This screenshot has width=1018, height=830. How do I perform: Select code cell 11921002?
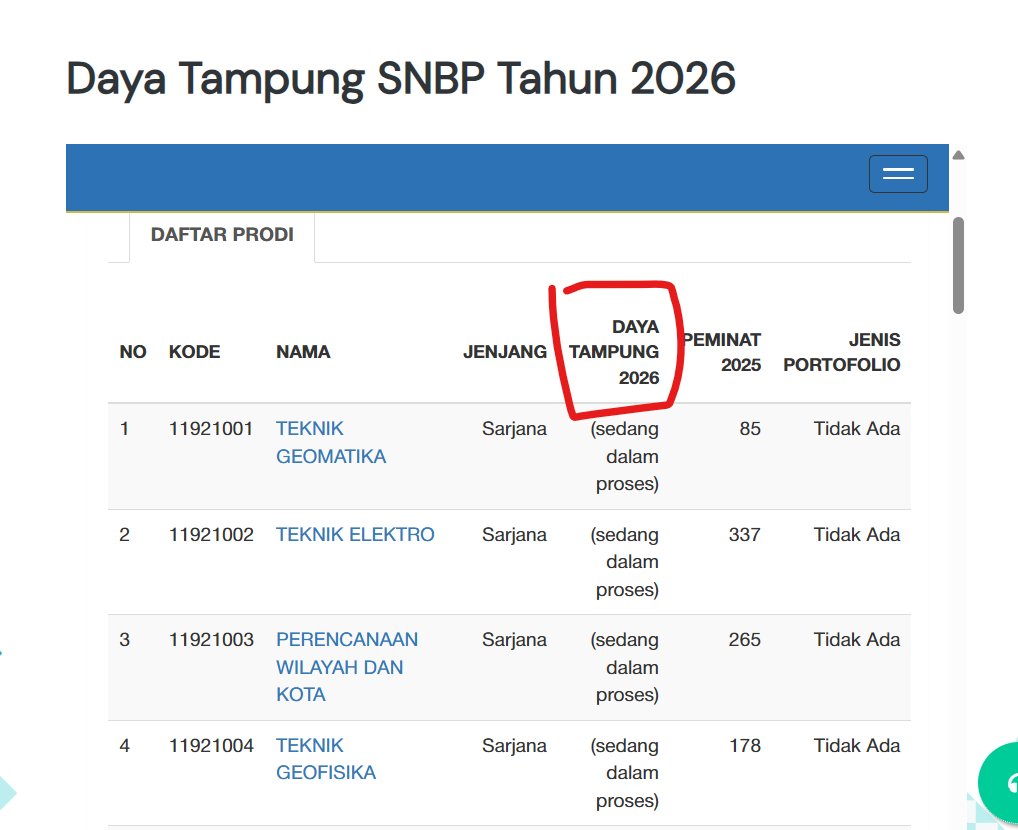pos(211,534)
